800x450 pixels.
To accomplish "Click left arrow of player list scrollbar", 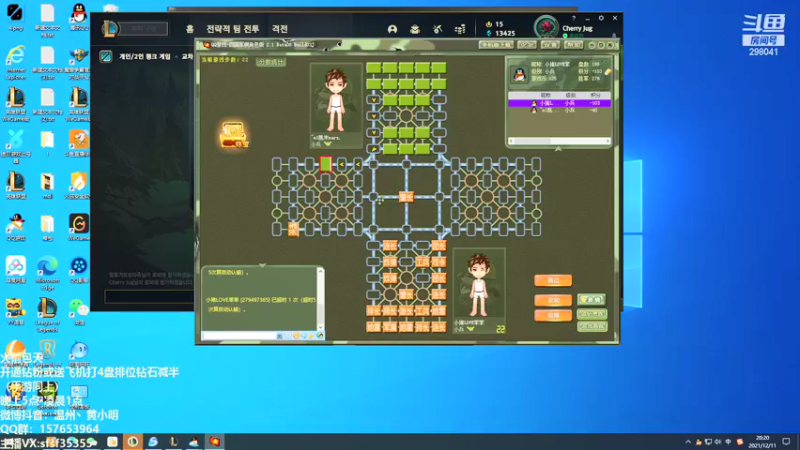I will click(511, 141).
